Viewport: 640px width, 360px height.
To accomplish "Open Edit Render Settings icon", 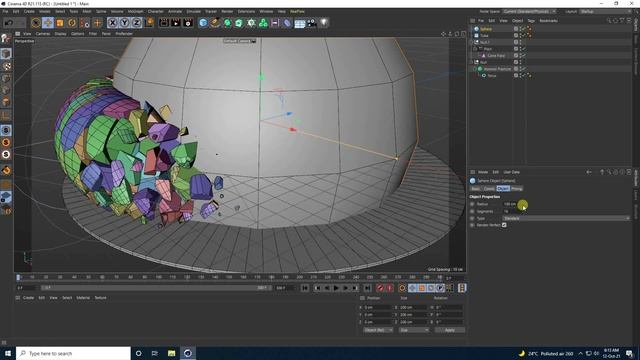I will tap(188, 23).
